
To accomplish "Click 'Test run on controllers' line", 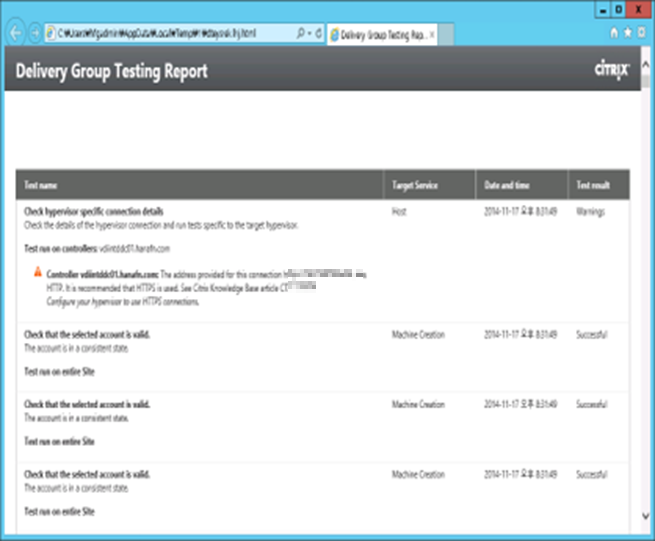I will pos(97,249).
